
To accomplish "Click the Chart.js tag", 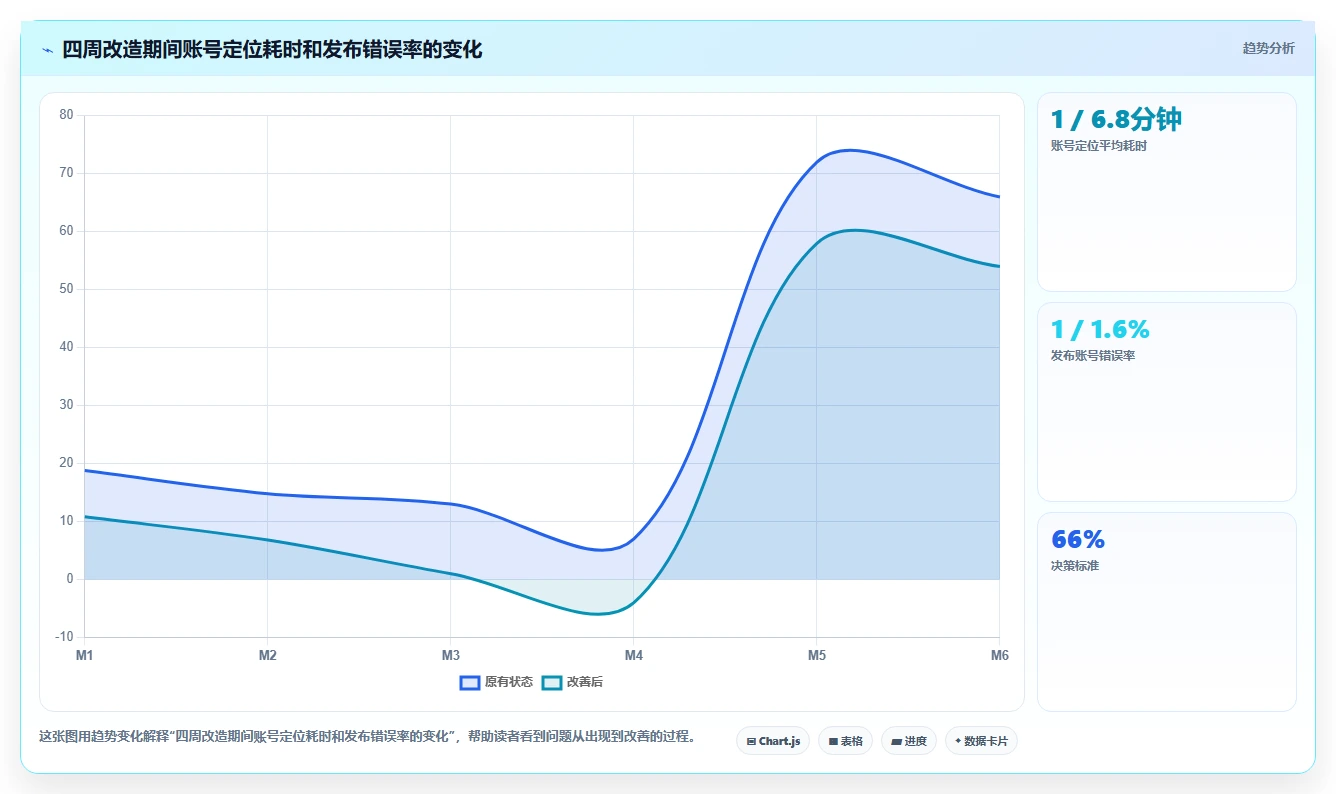I will tap(773, 741).
